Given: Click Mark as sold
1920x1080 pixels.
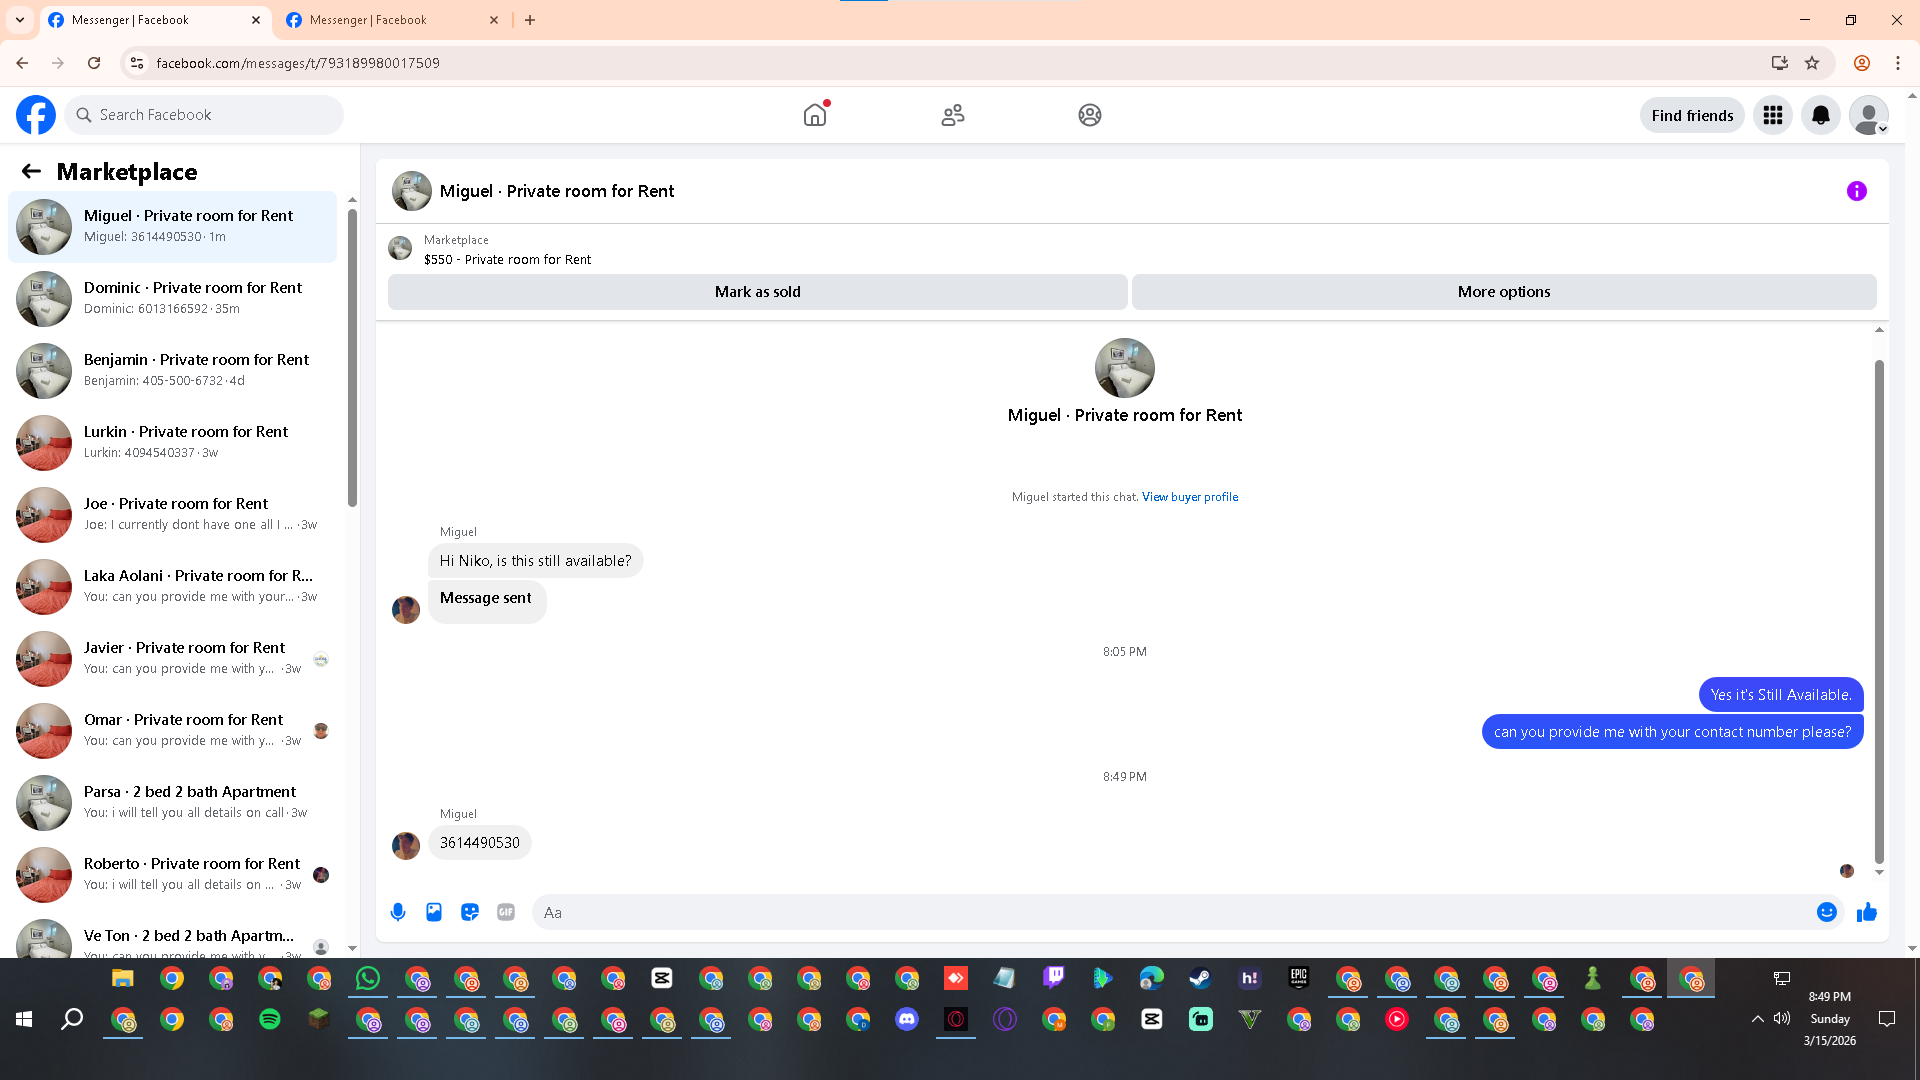Looking at the screenshot, I should pos(758,292).
